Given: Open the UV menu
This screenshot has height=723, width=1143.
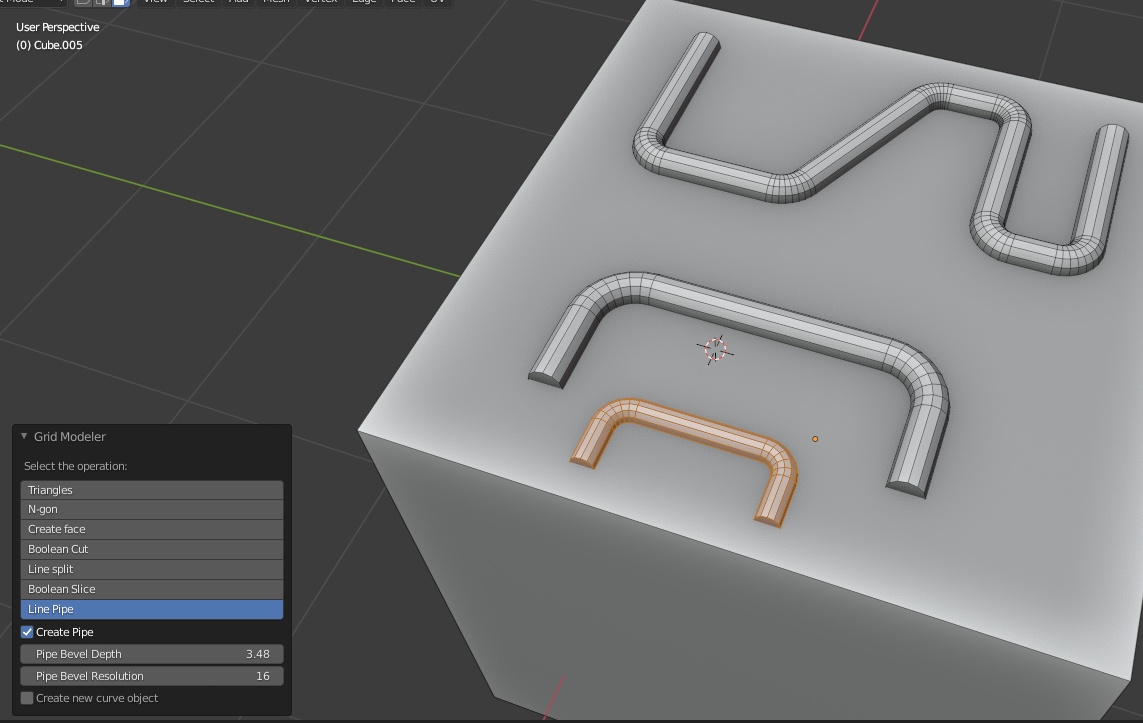Looking at the screenshot, I should pos(437,3).
